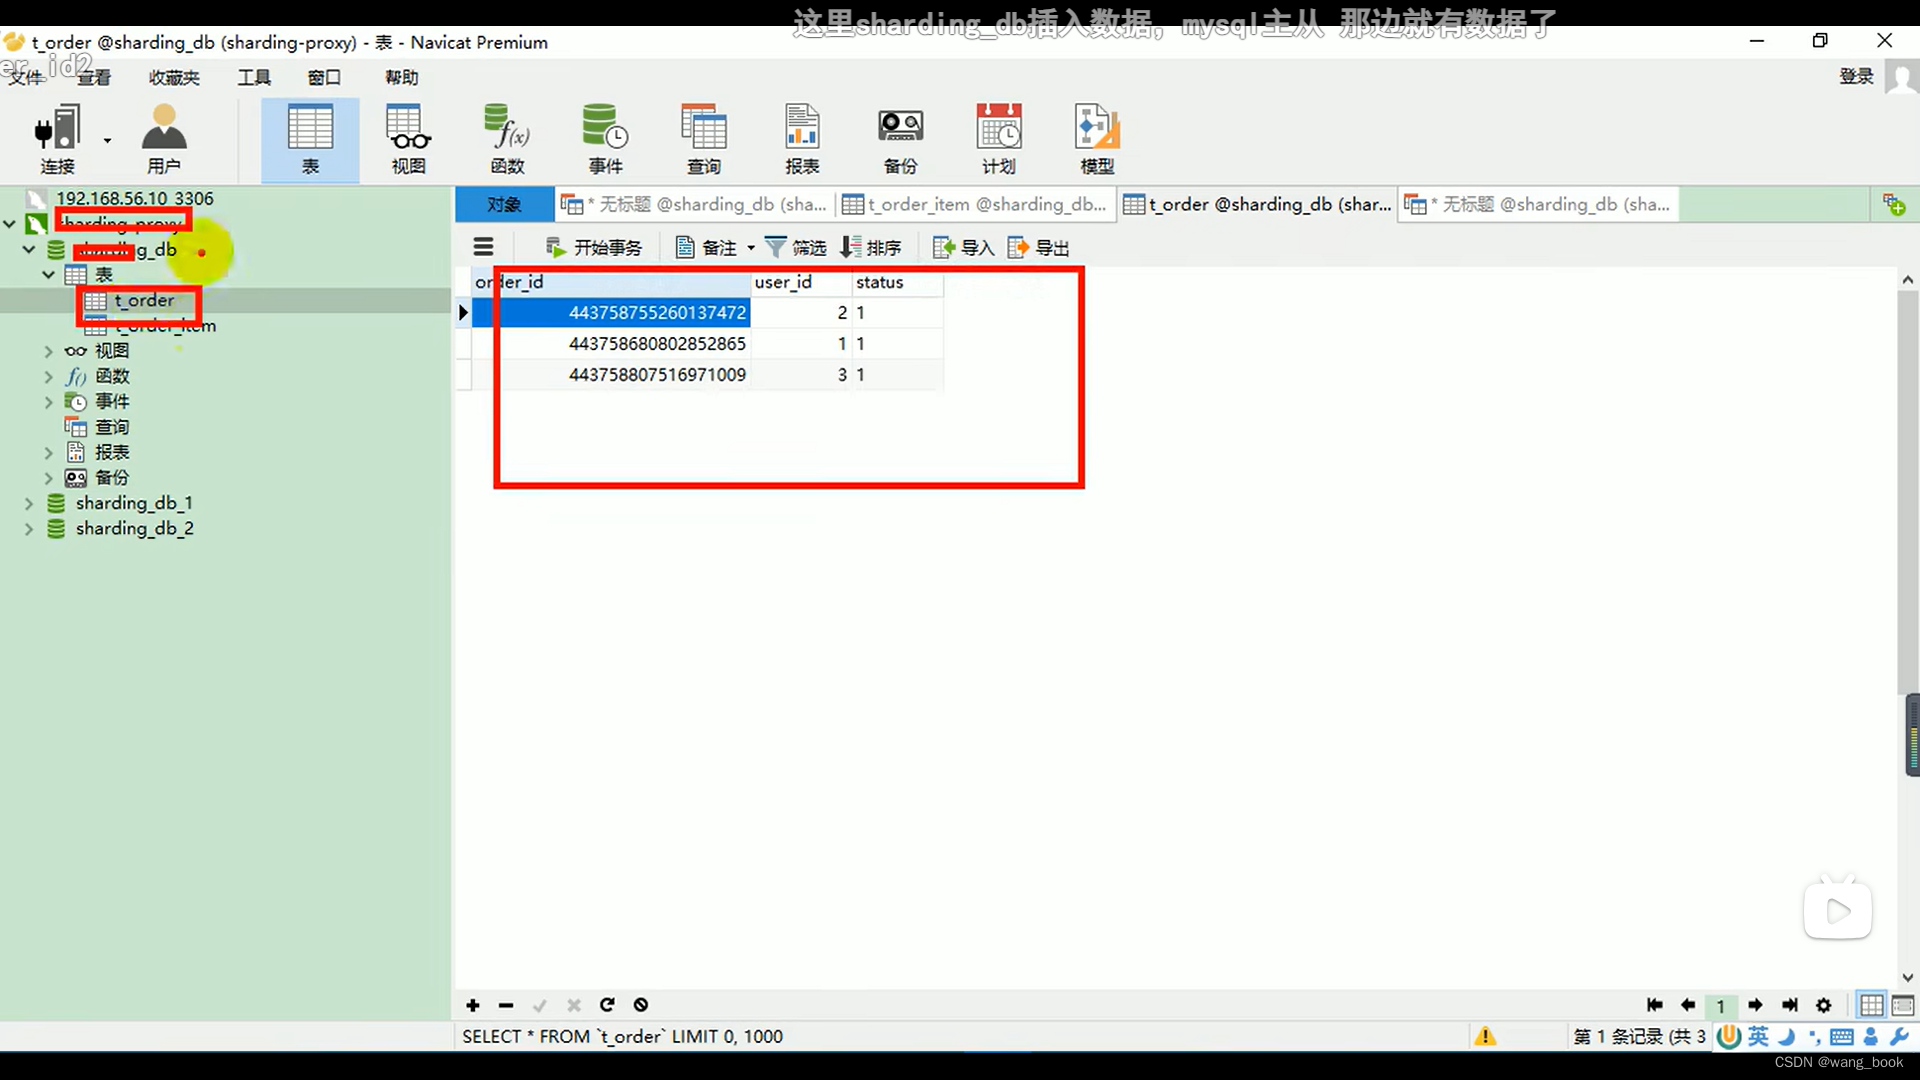
Task: Click 开始事务 begin transaction button
Action: (x=594, y=247)
